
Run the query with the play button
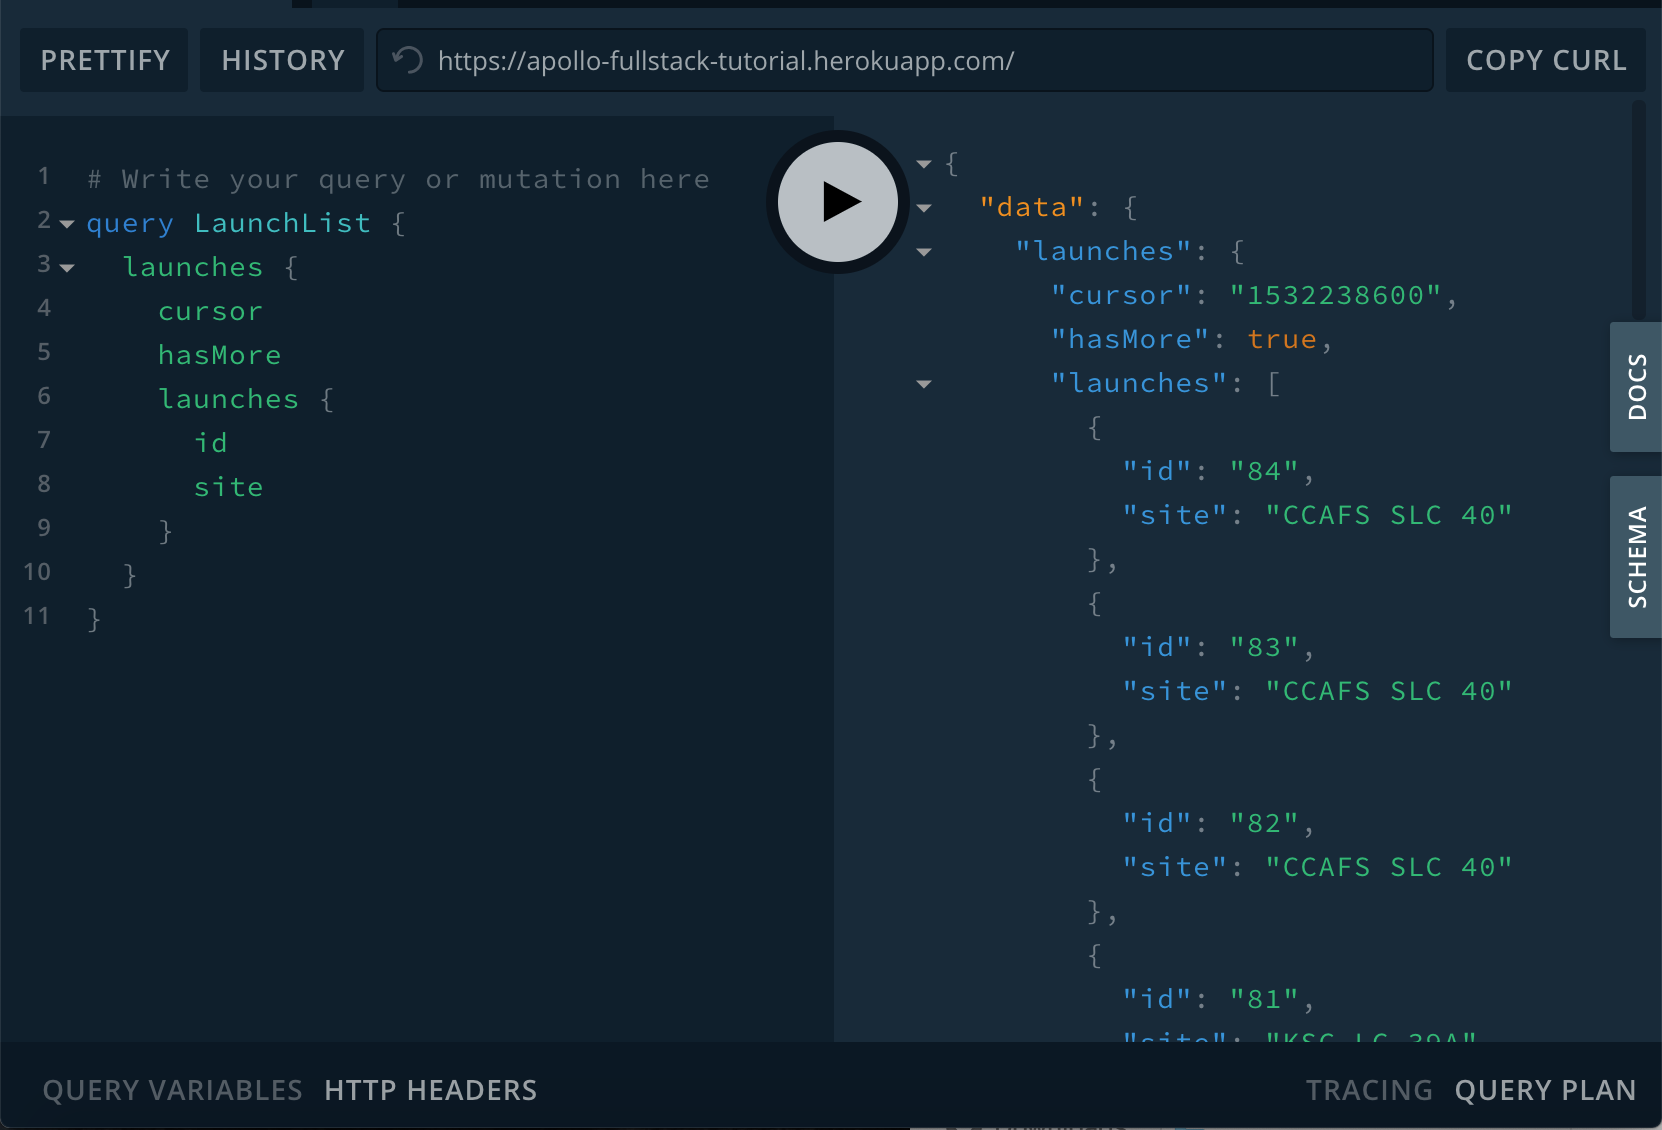click(838, 202)
